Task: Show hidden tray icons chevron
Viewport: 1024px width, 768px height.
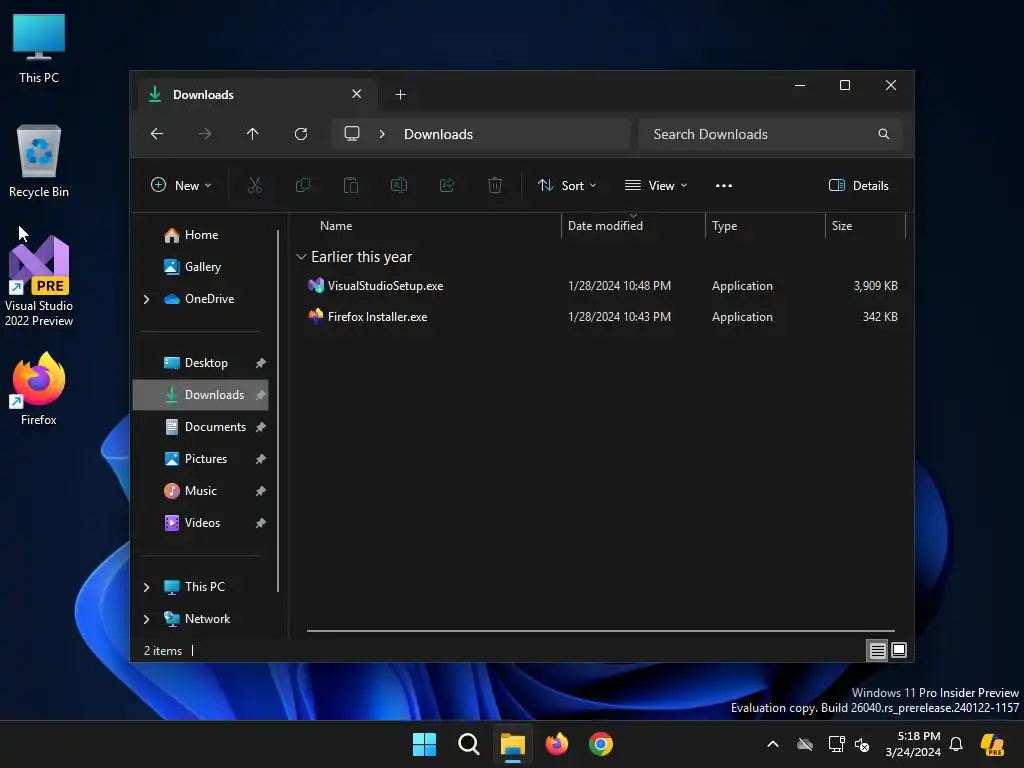Action: (773, 744)
